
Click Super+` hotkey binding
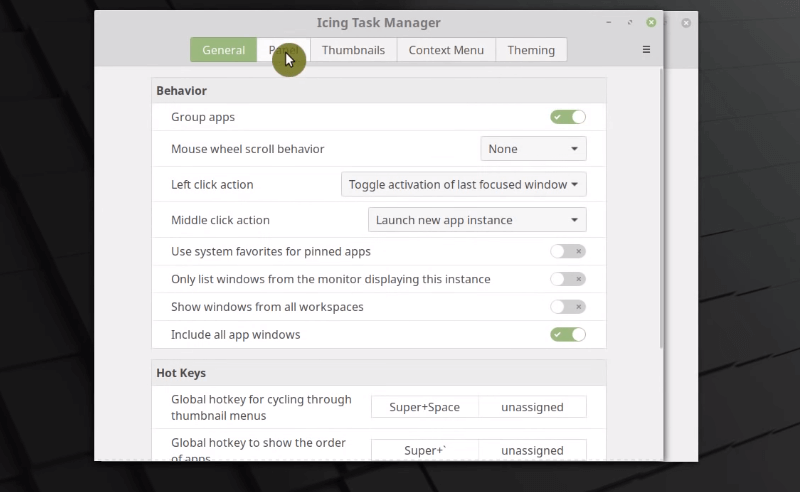pyautogui.click(x=424, y=450)
